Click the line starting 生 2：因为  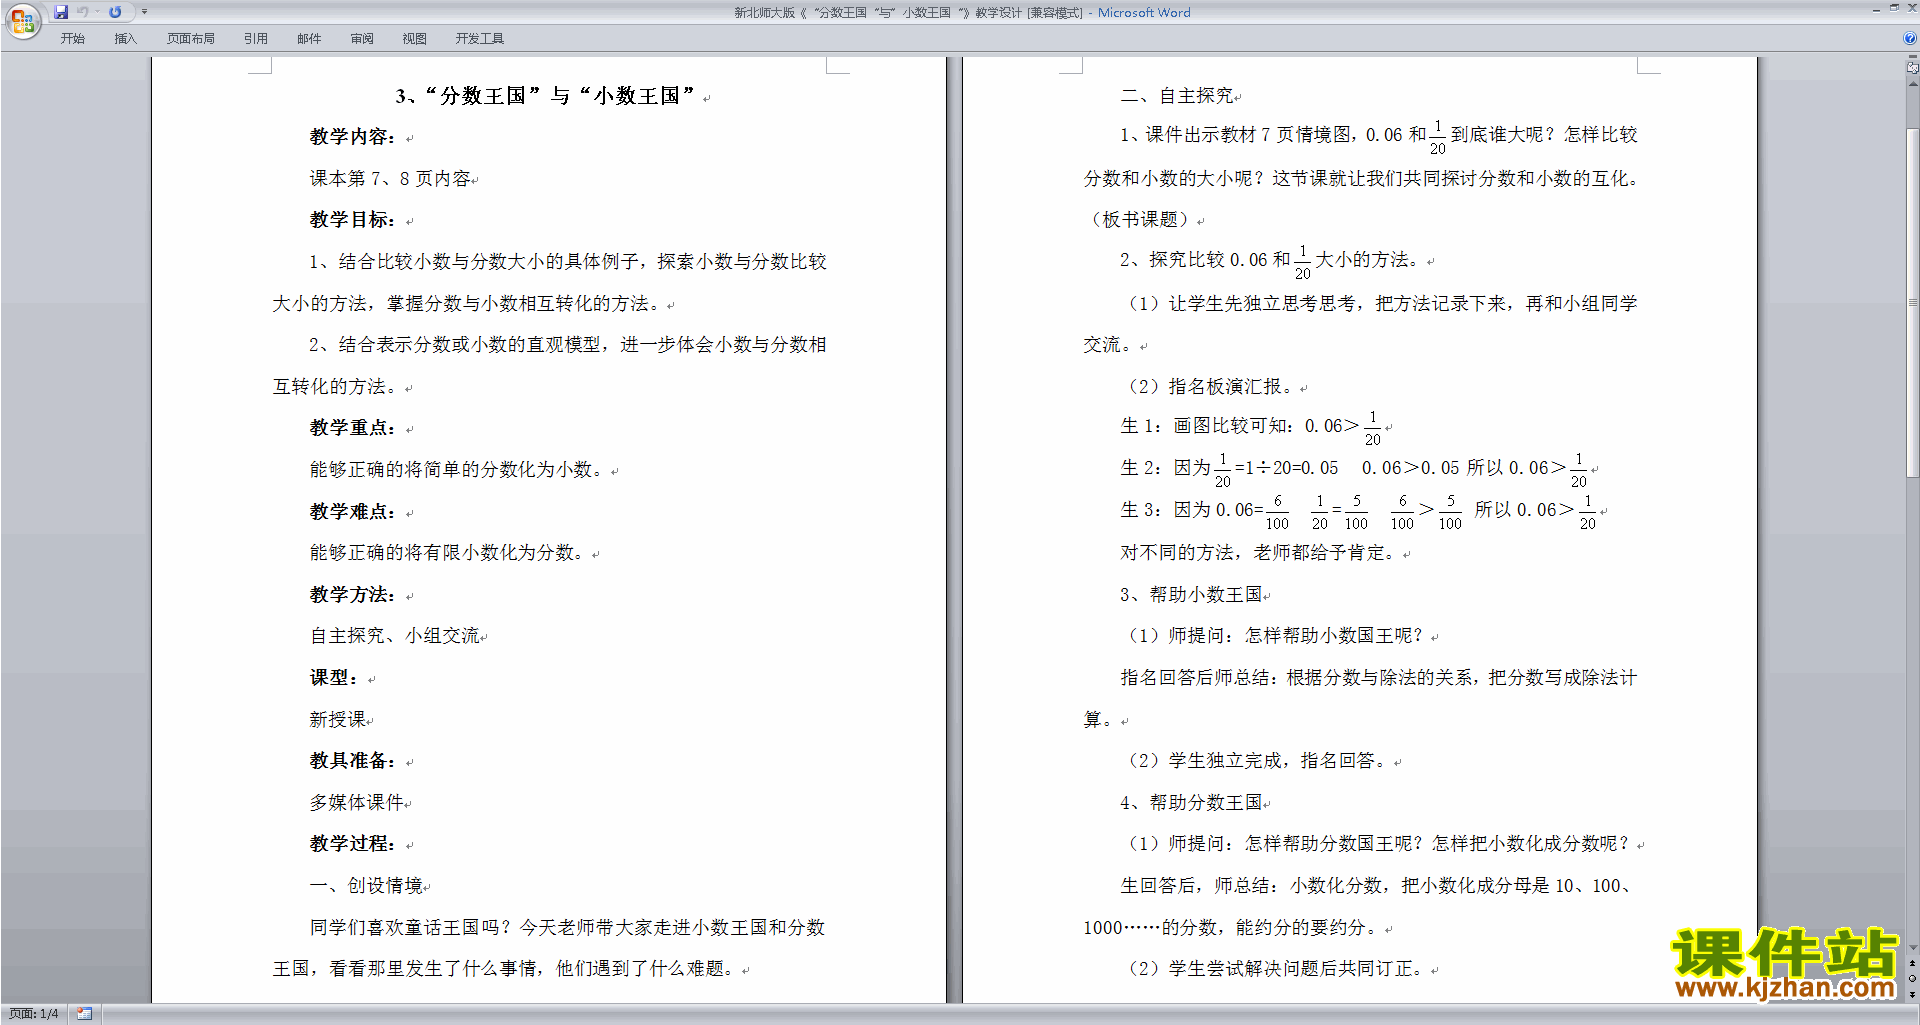(1355, 469)
